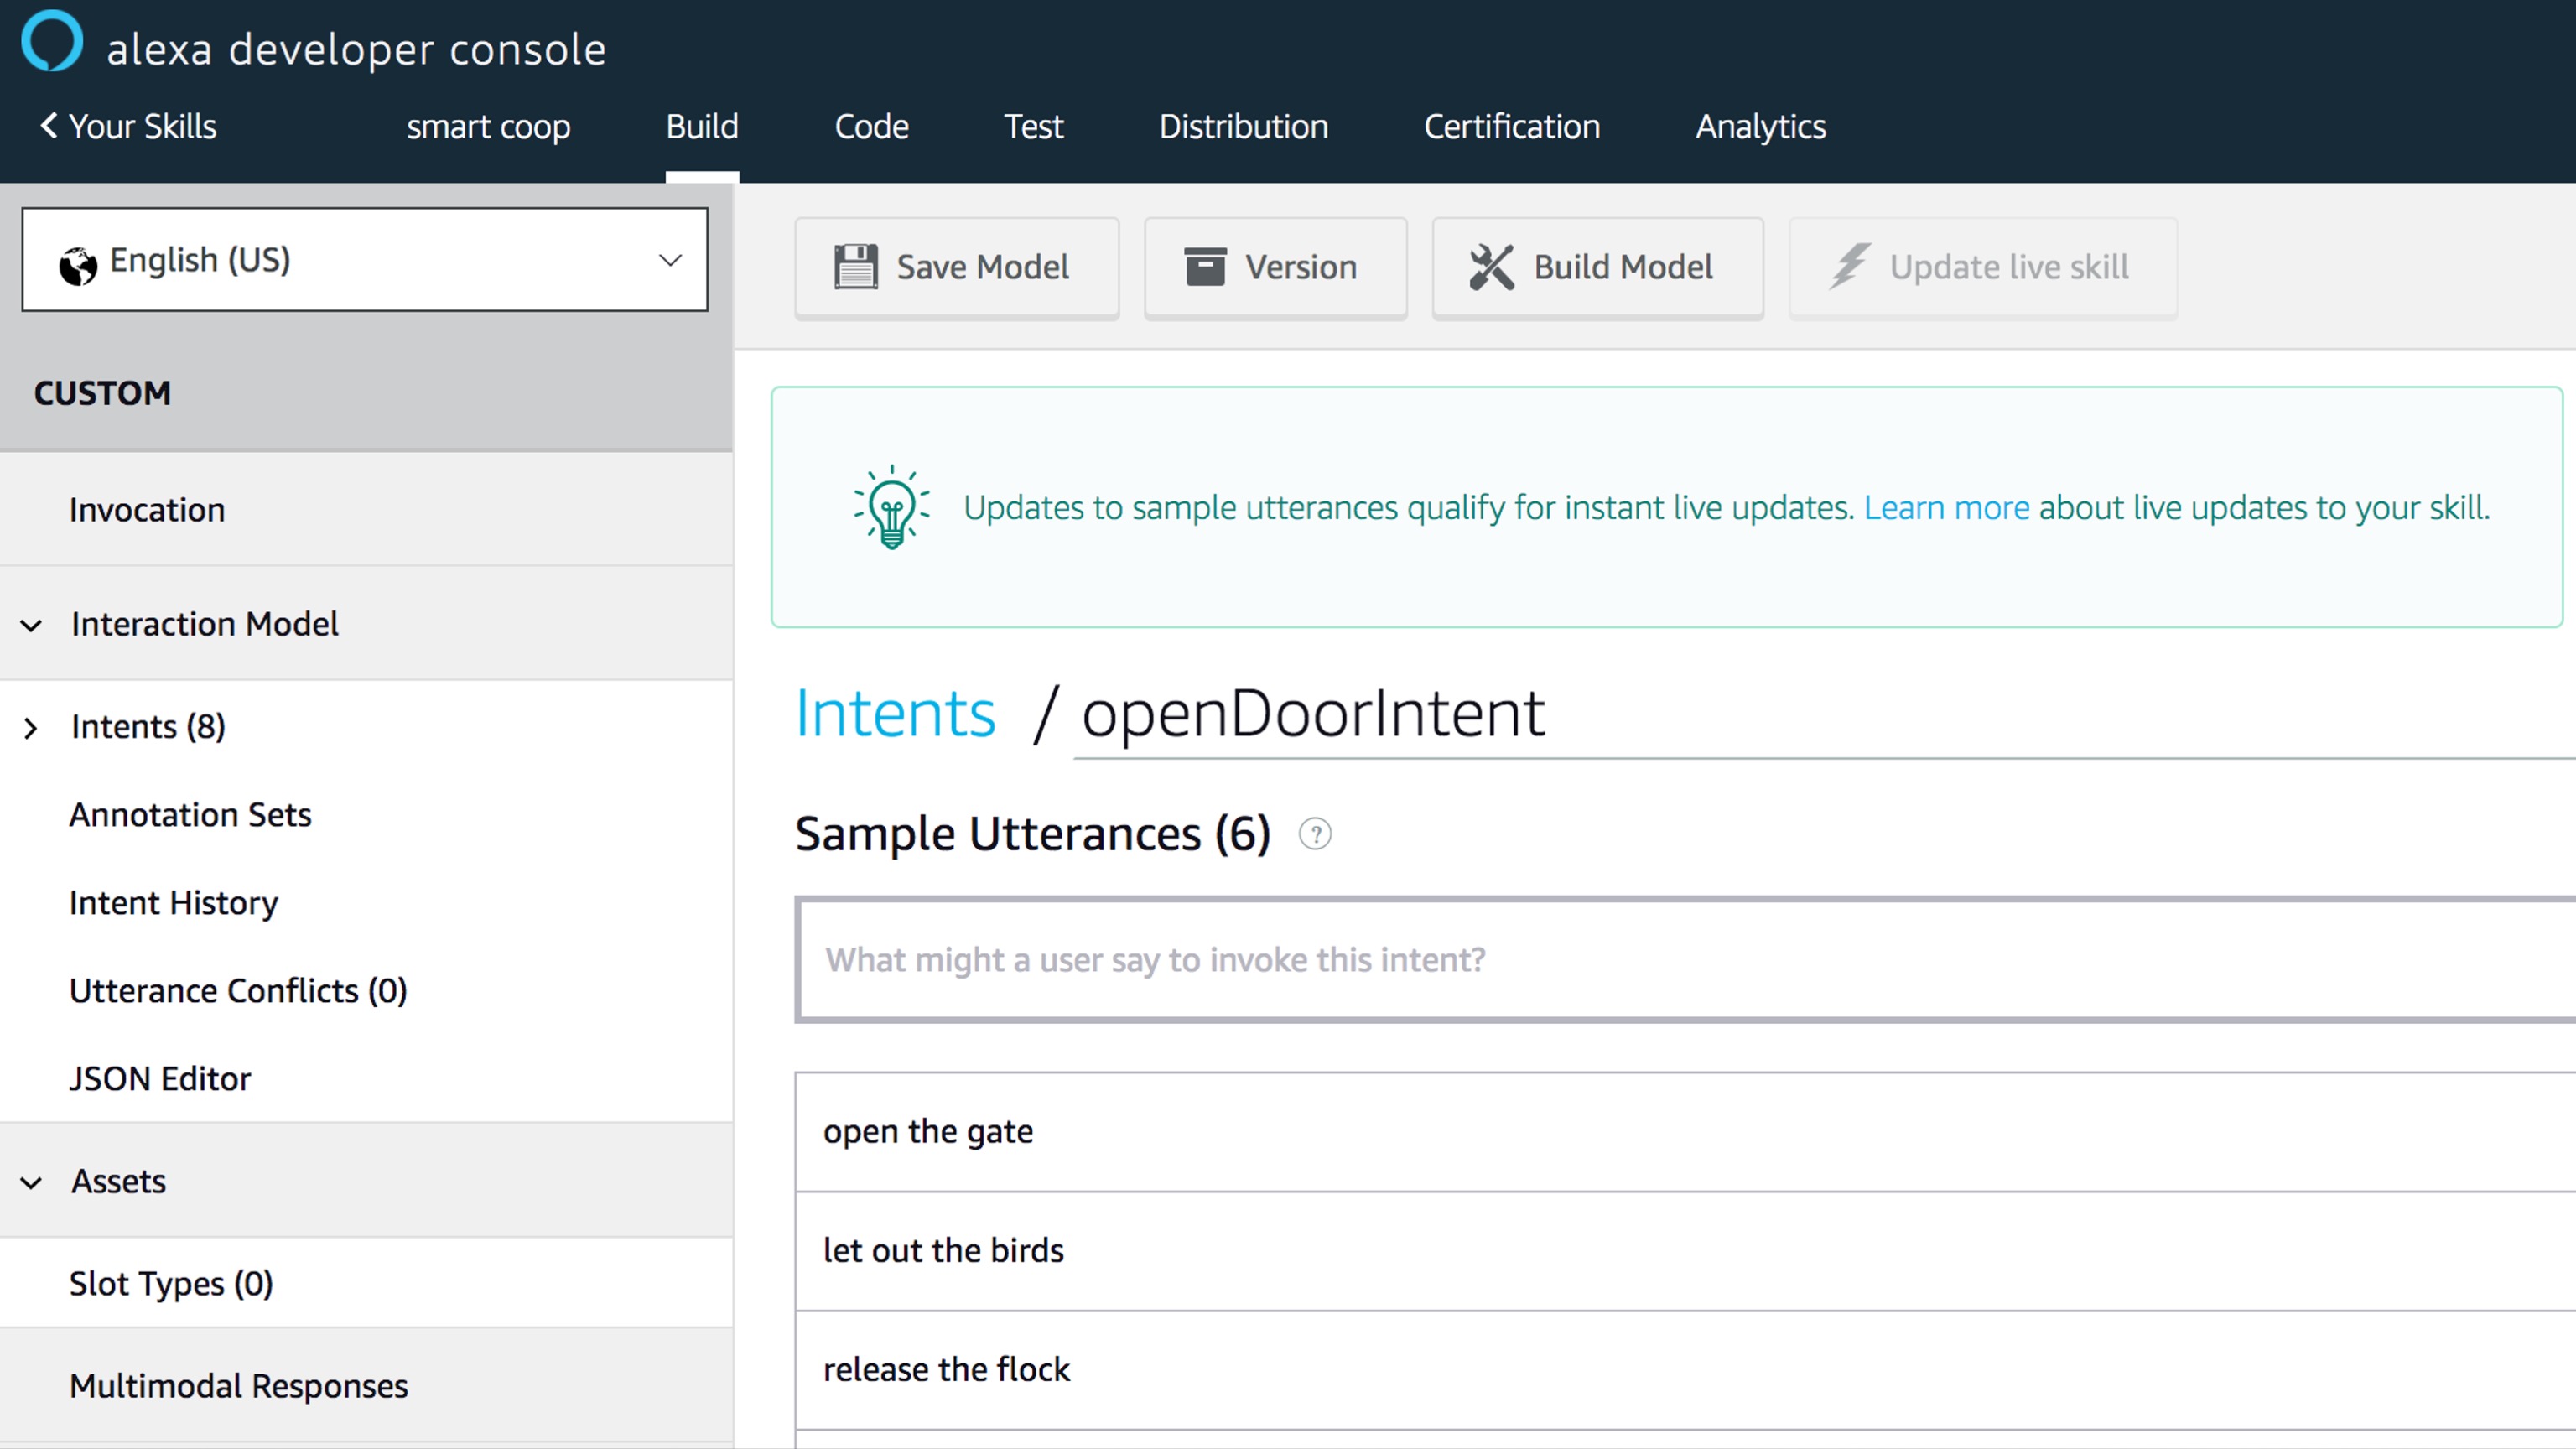This screenshot has height=1449, width=2576.
Task: Collapse the Interaction Model section
Action: click(x=31, y=625)
